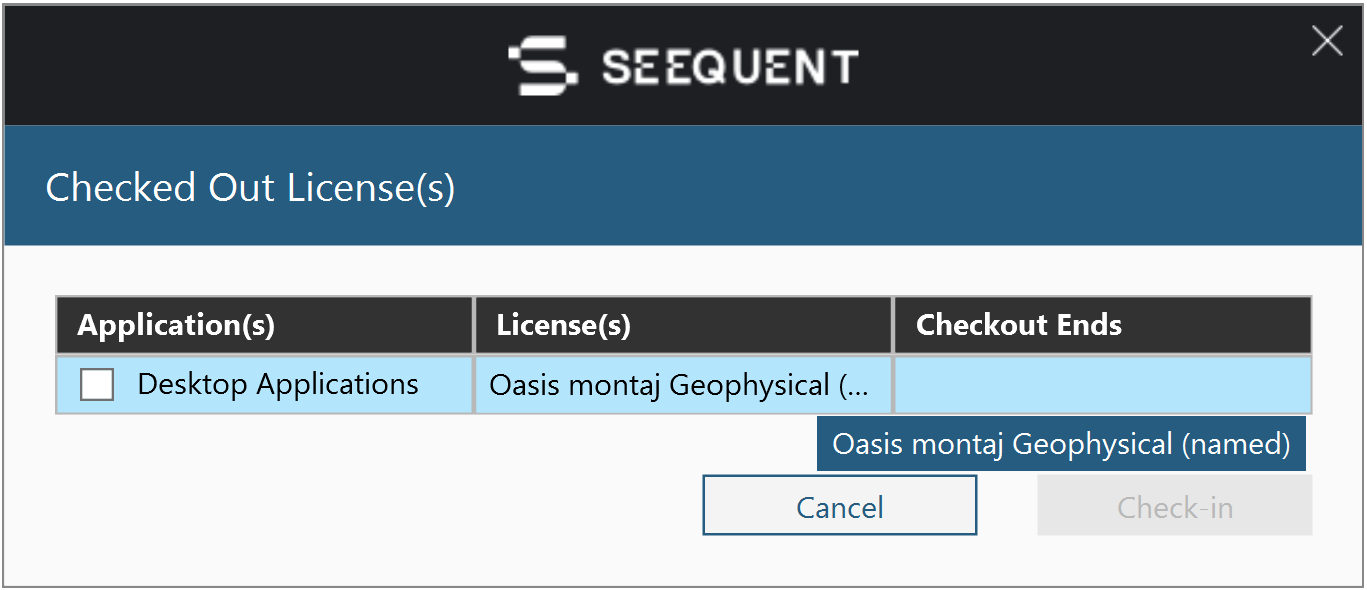Screen dimensions: 1367x590
Task: Click the SEEQUENT wordmark in the title bar
Action: click(730, 67)
